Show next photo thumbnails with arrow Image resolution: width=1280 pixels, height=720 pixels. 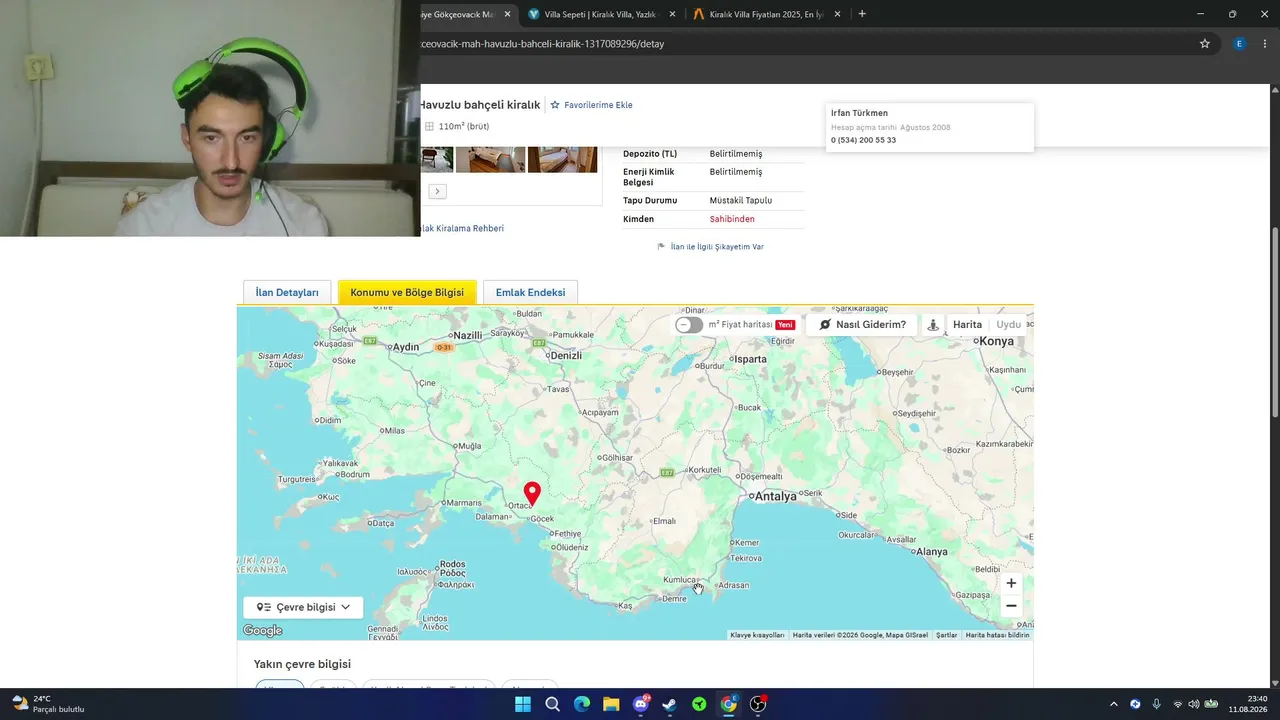[437, 191]
